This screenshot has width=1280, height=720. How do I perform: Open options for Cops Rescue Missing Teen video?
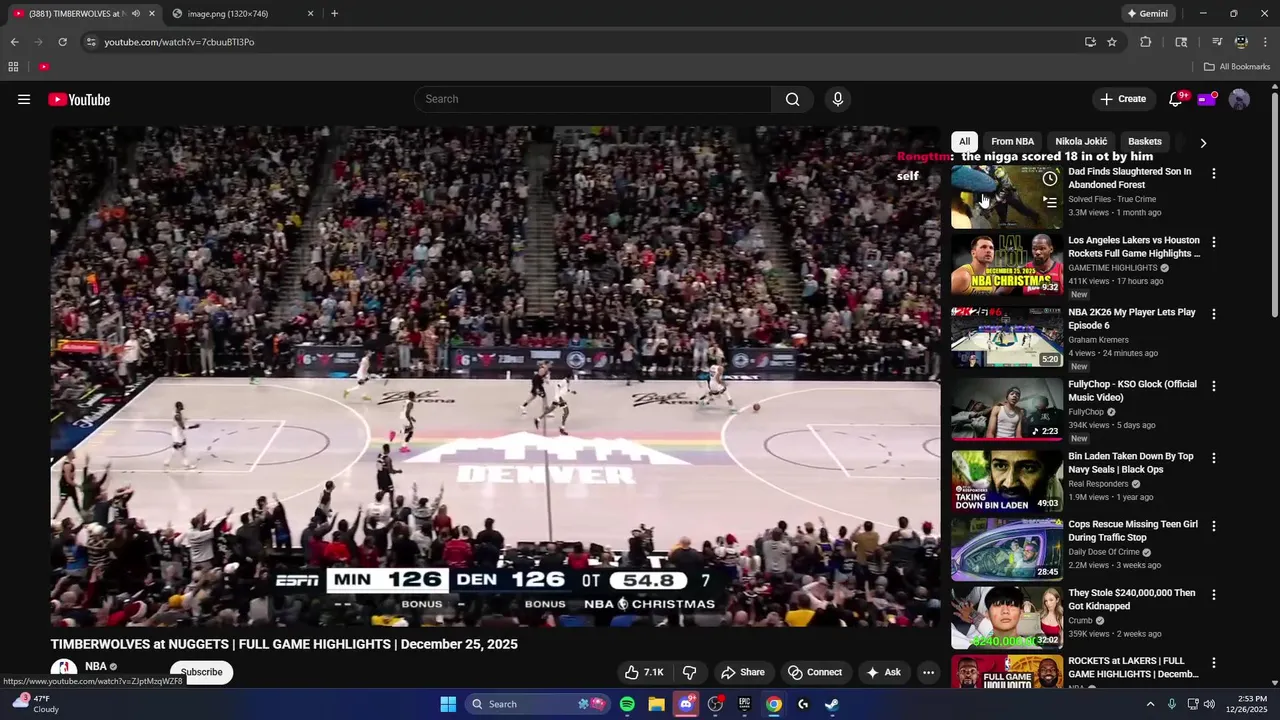pyautogui.click(x=1214, y=526)
